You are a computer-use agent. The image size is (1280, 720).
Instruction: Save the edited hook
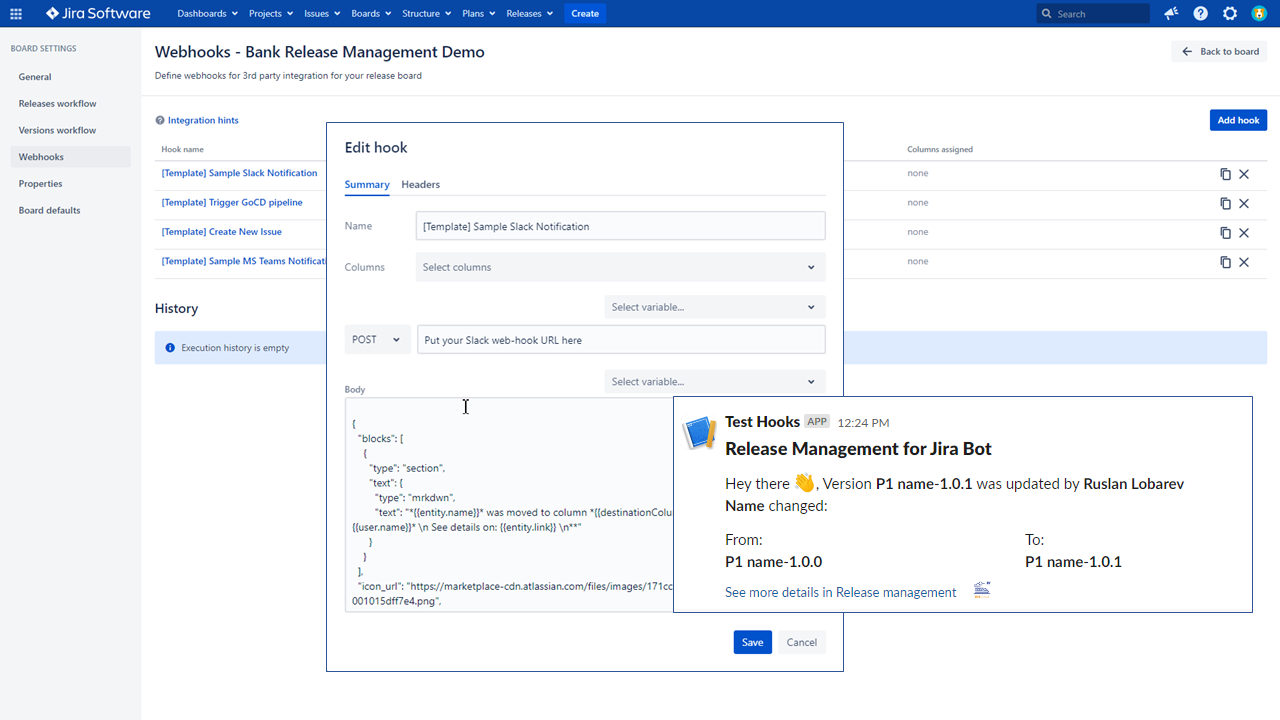(x=752, y=642)
